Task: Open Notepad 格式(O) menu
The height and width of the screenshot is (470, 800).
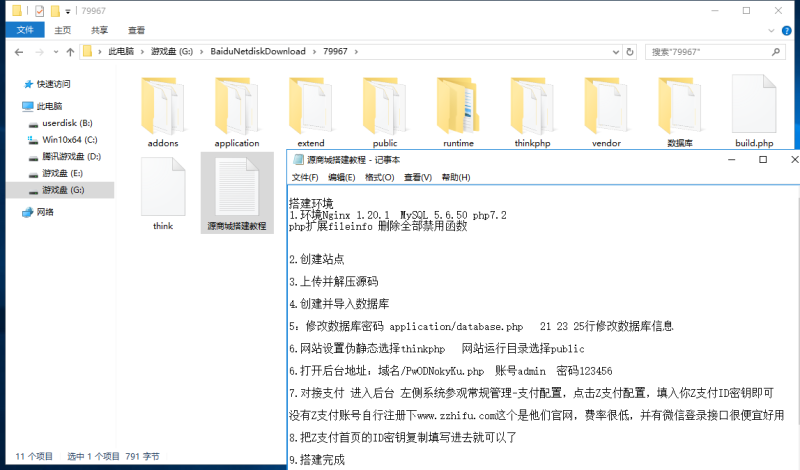Action: [x=380, y=177]
